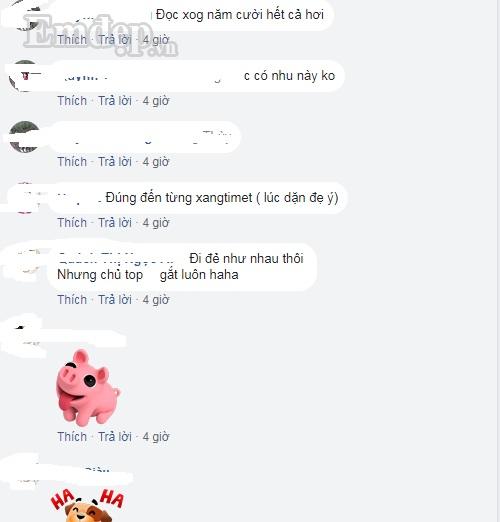Reply to the pig sticker comment
The width and height of the screenshot is (500, 522).
[x=115, y=437]
